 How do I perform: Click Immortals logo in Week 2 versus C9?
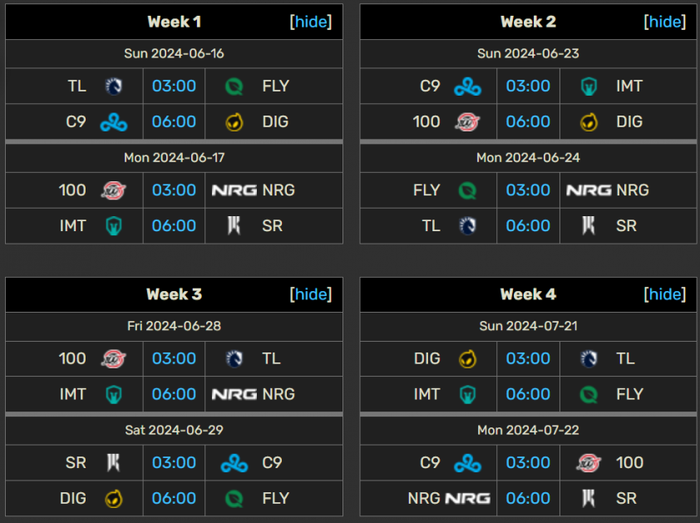tap(588, 86)
